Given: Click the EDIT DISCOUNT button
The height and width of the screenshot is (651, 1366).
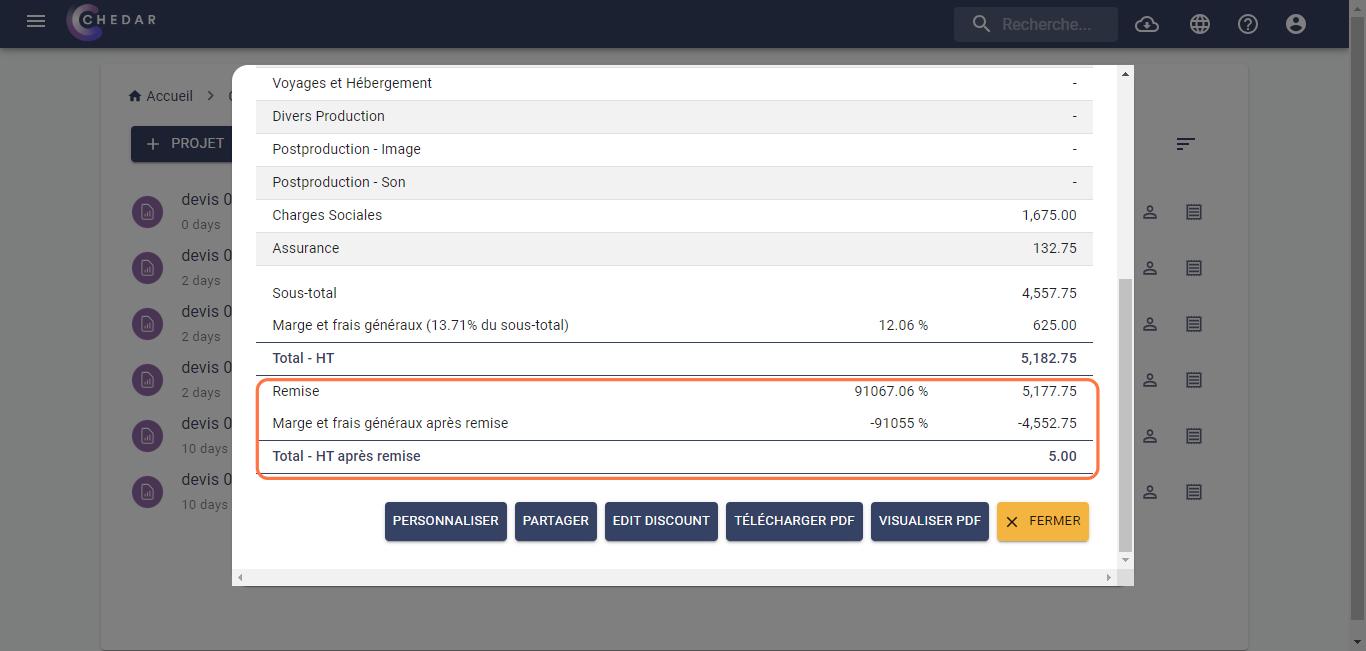Looking at the screenshot, I should point(661,521).
